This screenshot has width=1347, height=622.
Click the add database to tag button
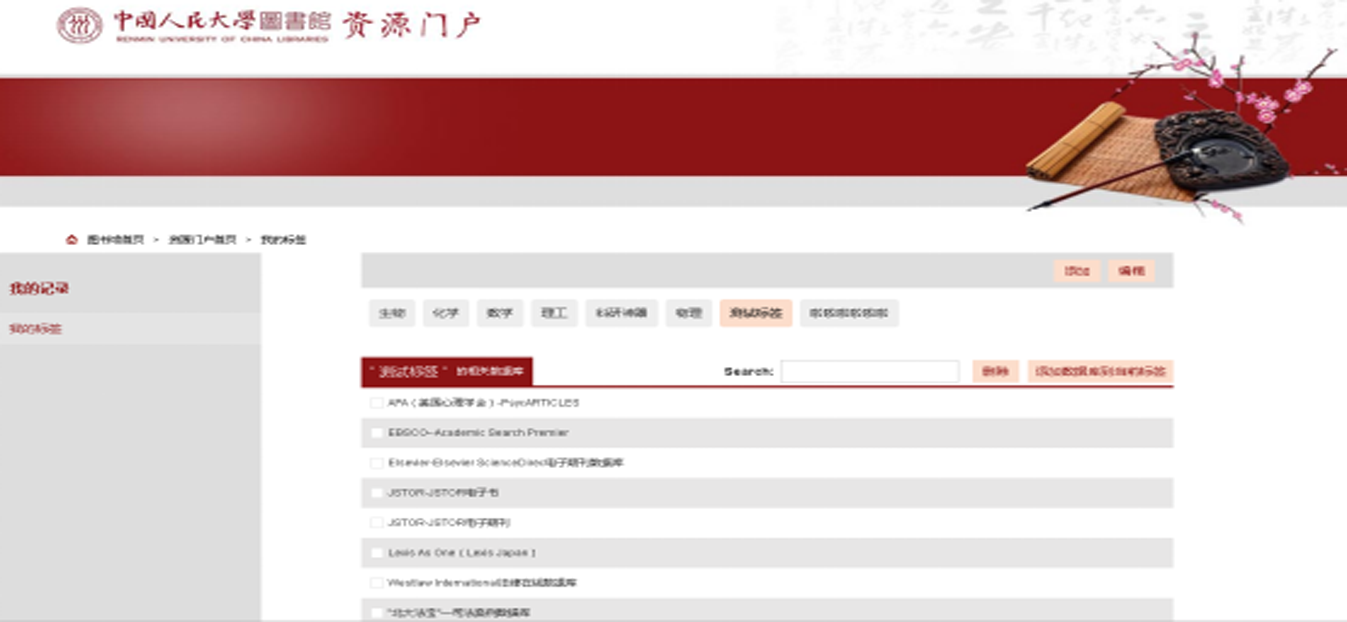point(1100,371)
